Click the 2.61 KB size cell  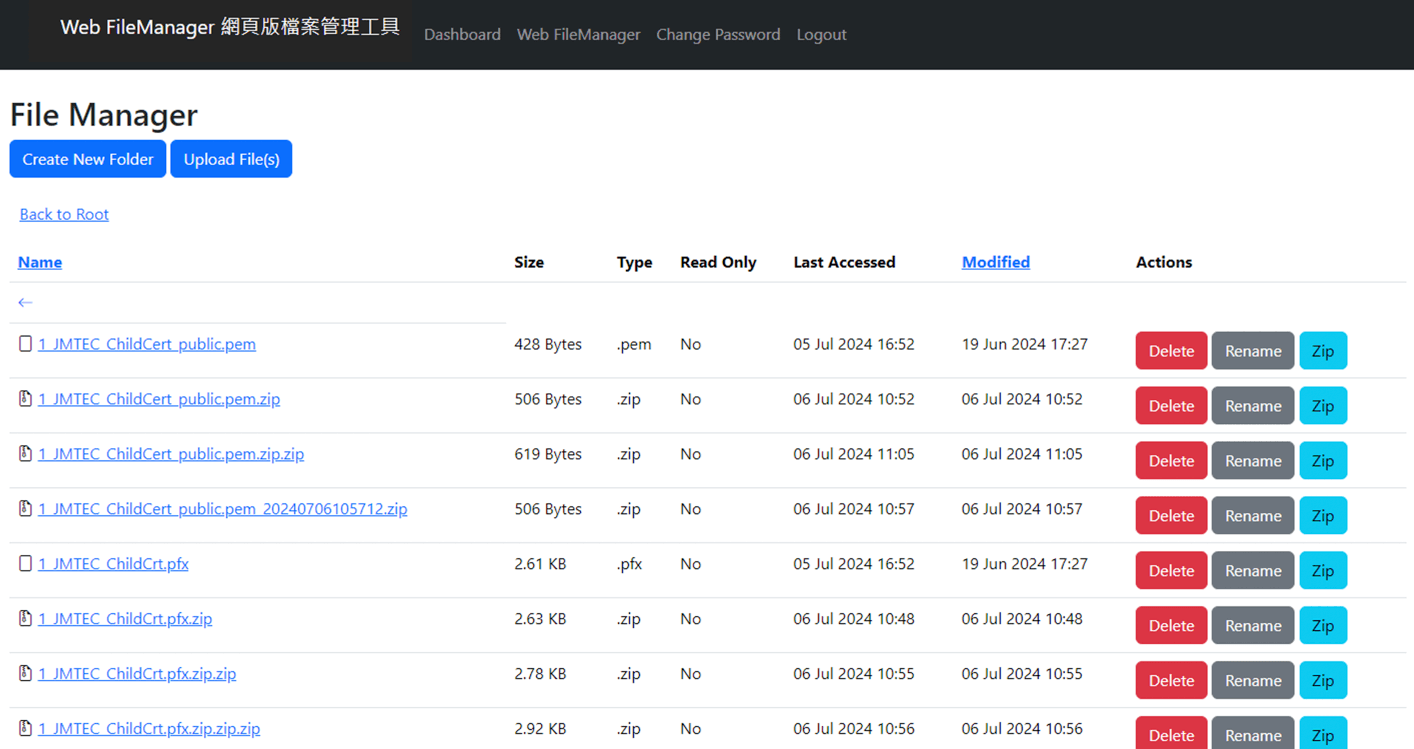(540, 564)
